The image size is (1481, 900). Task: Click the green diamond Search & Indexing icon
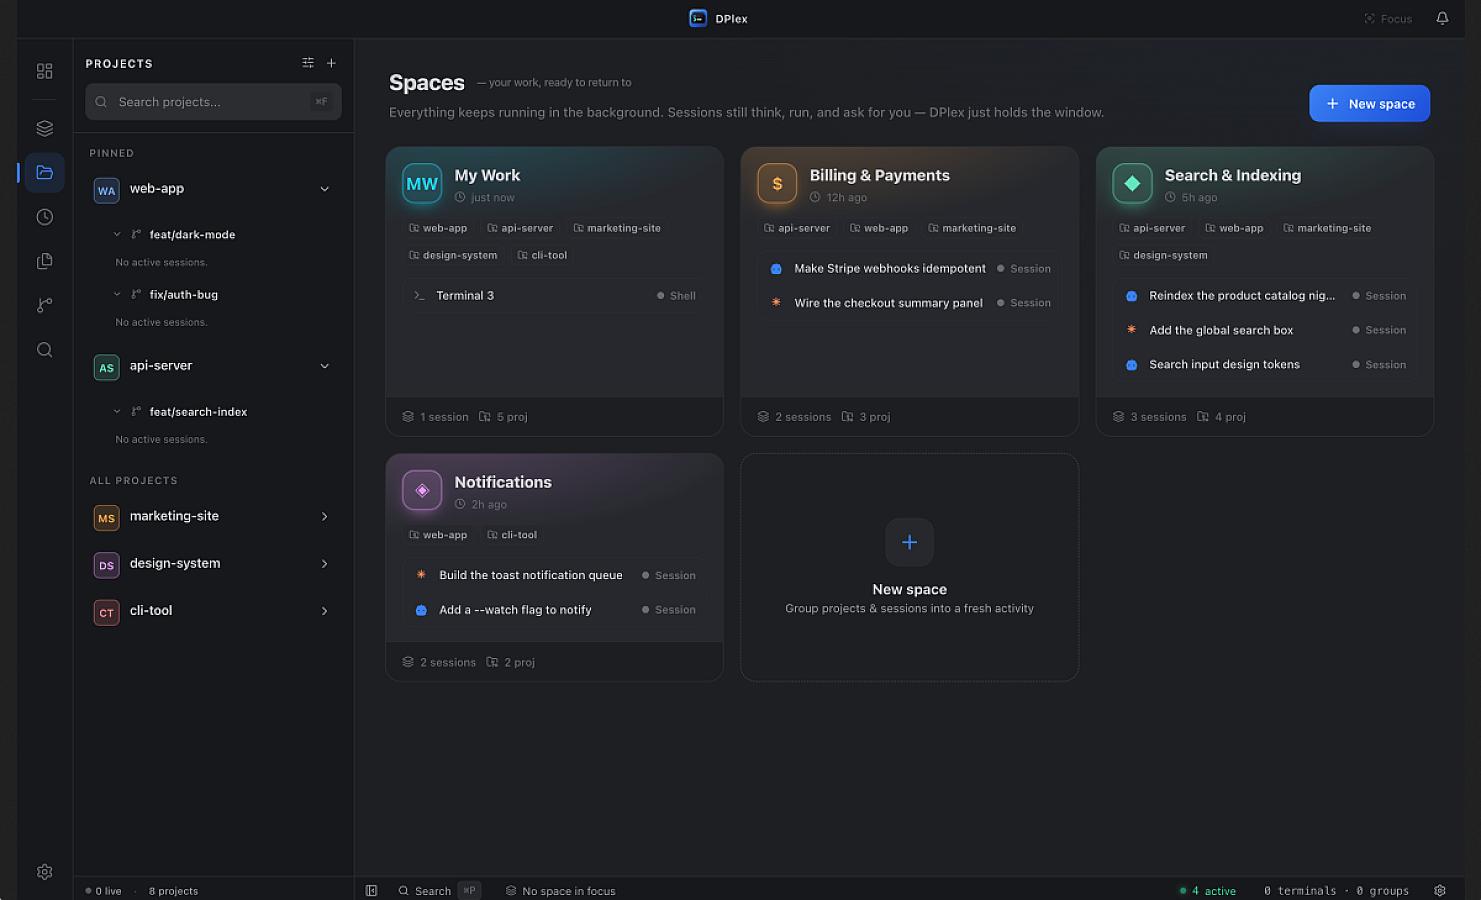(x=1132, y=183)
